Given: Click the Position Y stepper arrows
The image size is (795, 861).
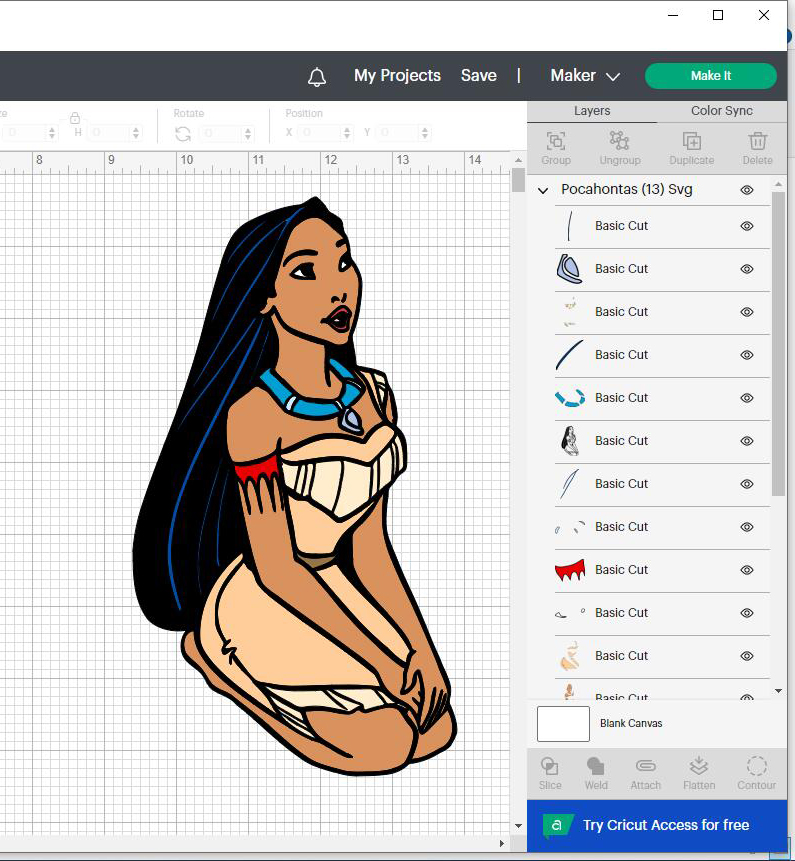Looking at the screenshot, I should click(x=424, y=133).
